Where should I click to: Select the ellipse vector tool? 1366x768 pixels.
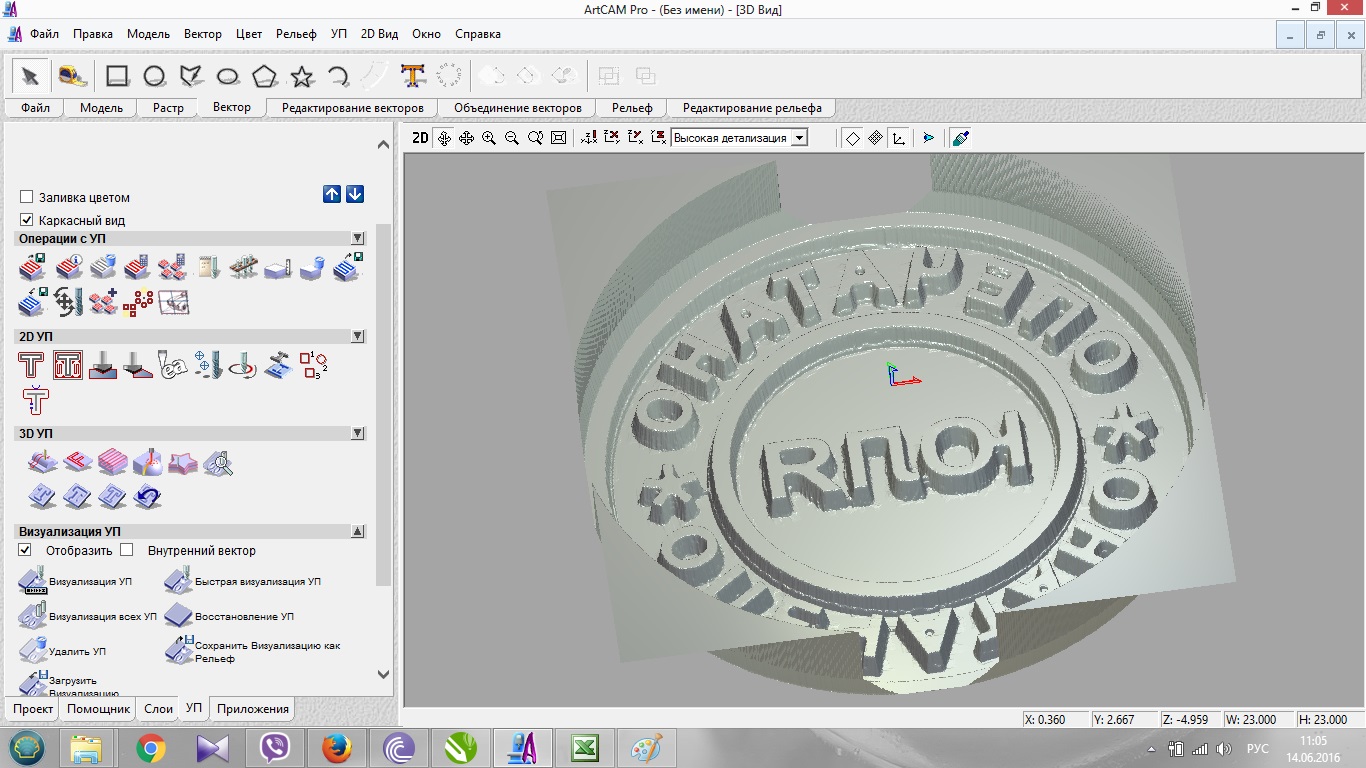point(228,76)
